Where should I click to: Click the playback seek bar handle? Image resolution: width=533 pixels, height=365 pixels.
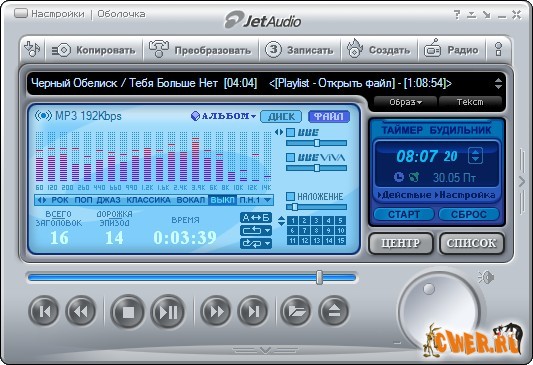point(319,278)
